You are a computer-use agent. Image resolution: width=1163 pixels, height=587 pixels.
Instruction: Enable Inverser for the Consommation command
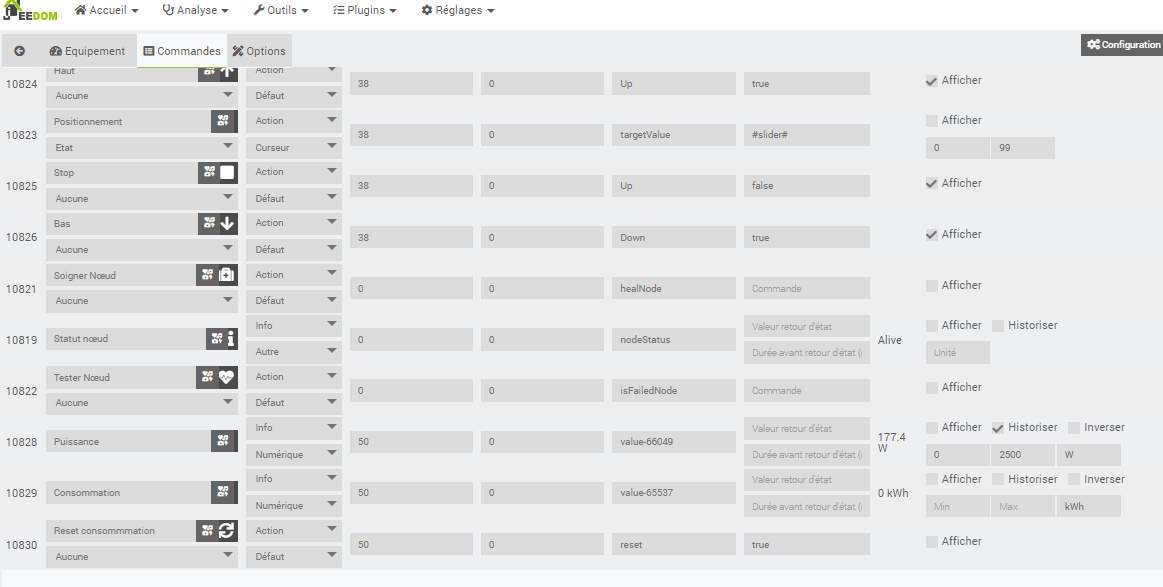pos(1074,479)
